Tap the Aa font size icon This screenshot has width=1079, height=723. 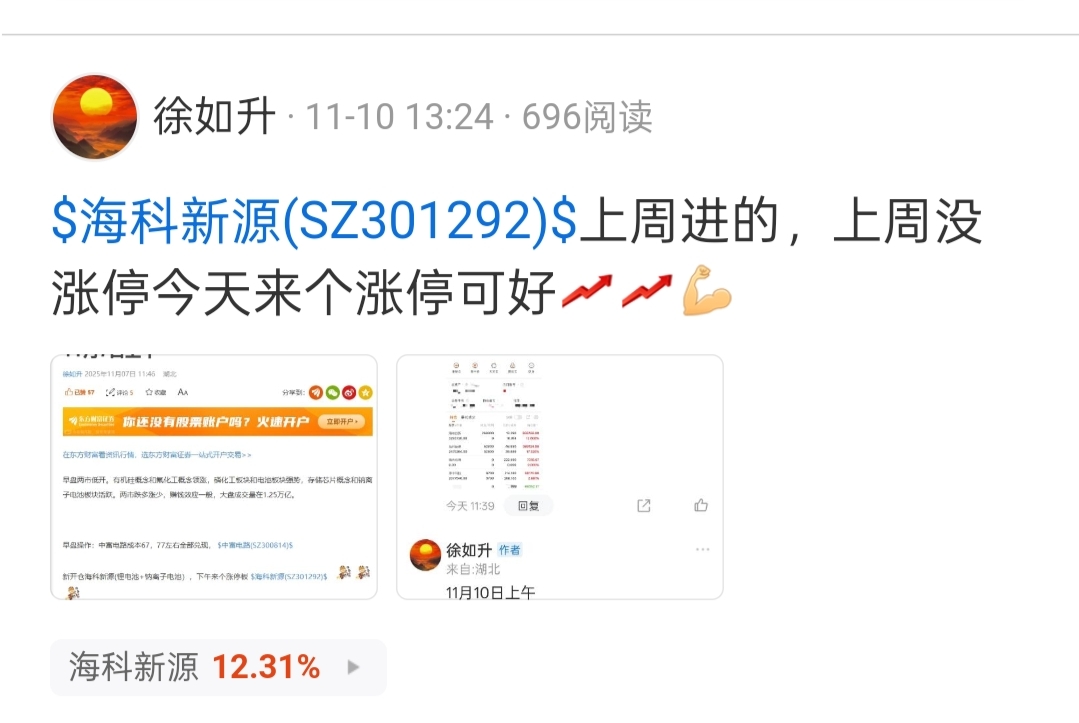(182, 392)
